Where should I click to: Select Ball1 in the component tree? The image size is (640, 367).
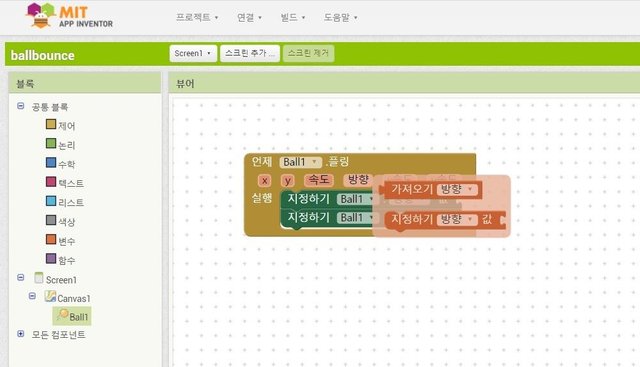pos(78,317)
